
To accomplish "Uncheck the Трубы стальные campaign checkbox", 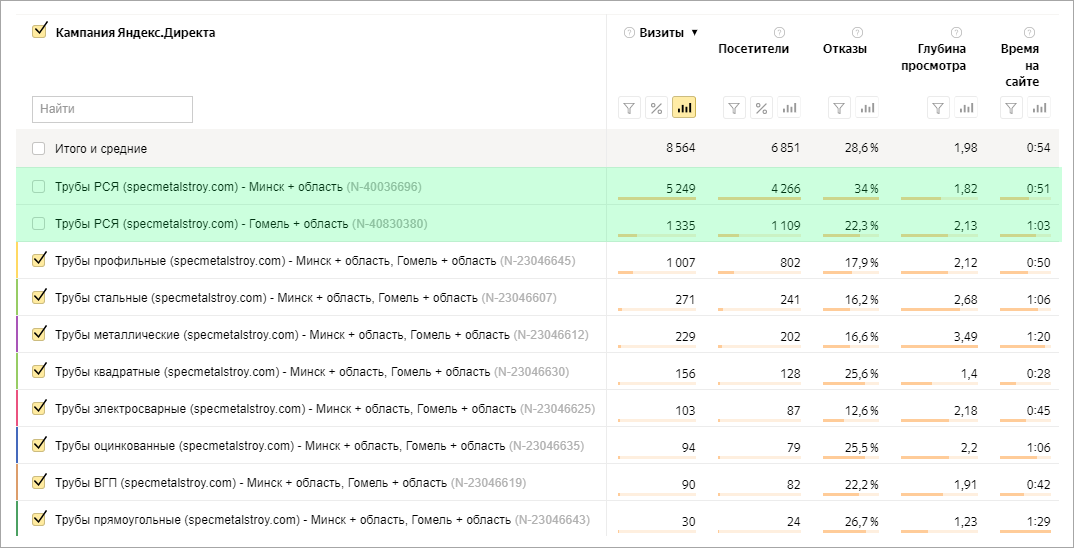I will point(40,297).
